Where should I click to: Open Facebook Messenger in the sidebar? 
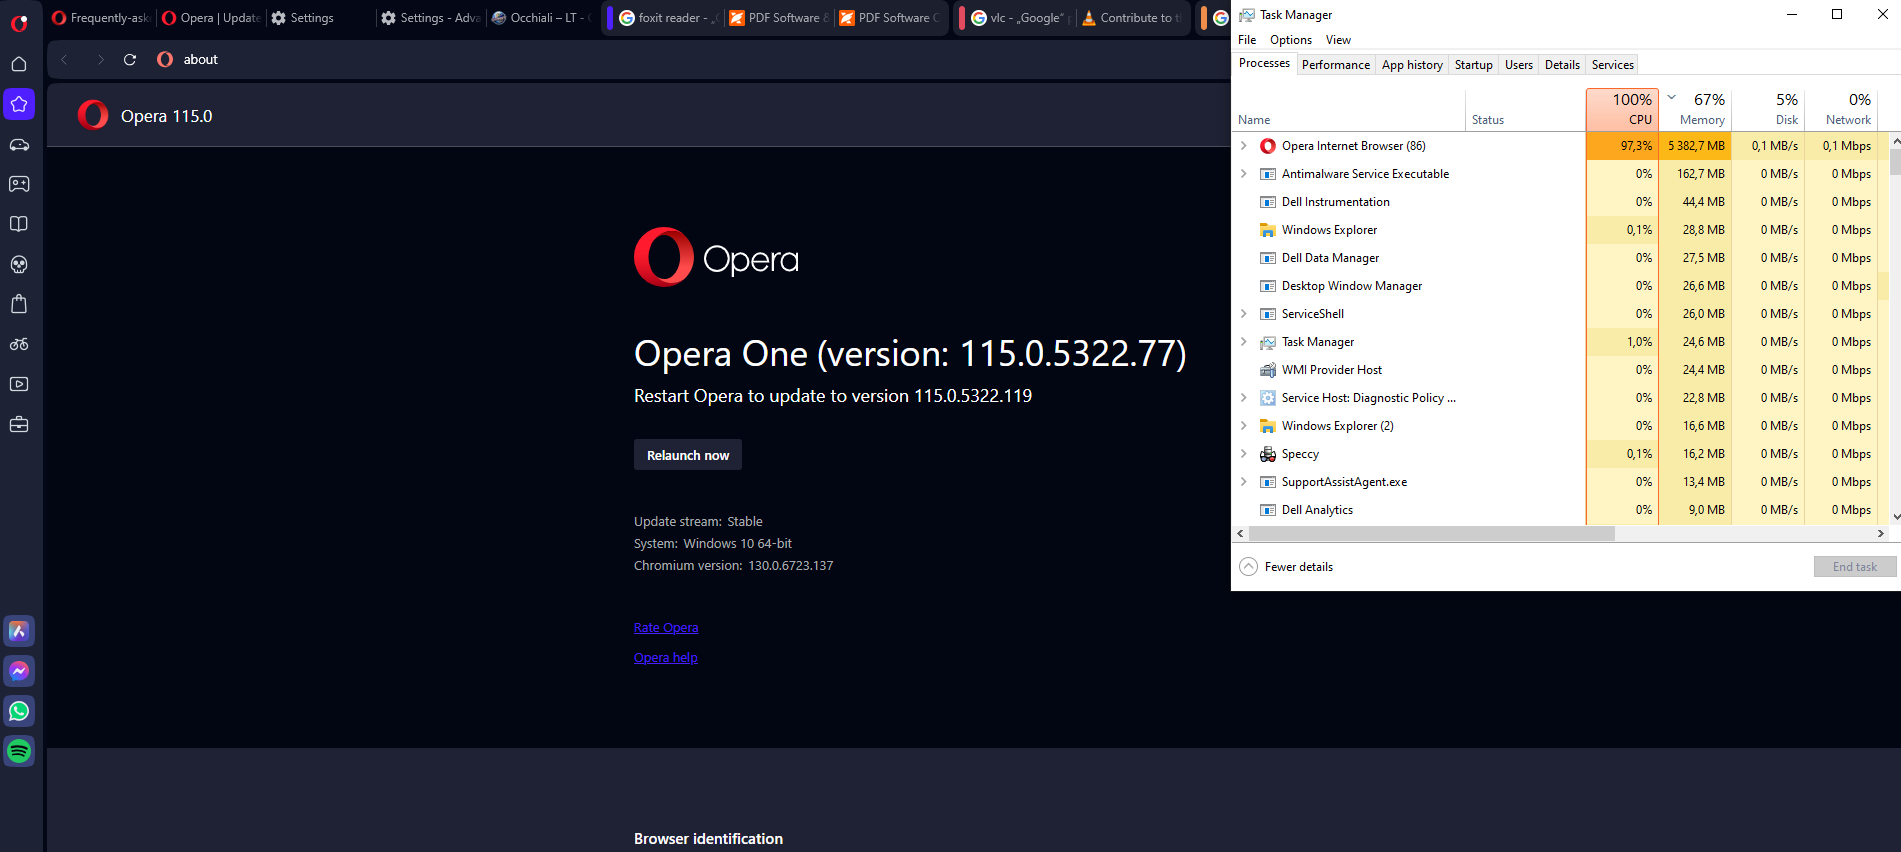[x=19, y=671]
